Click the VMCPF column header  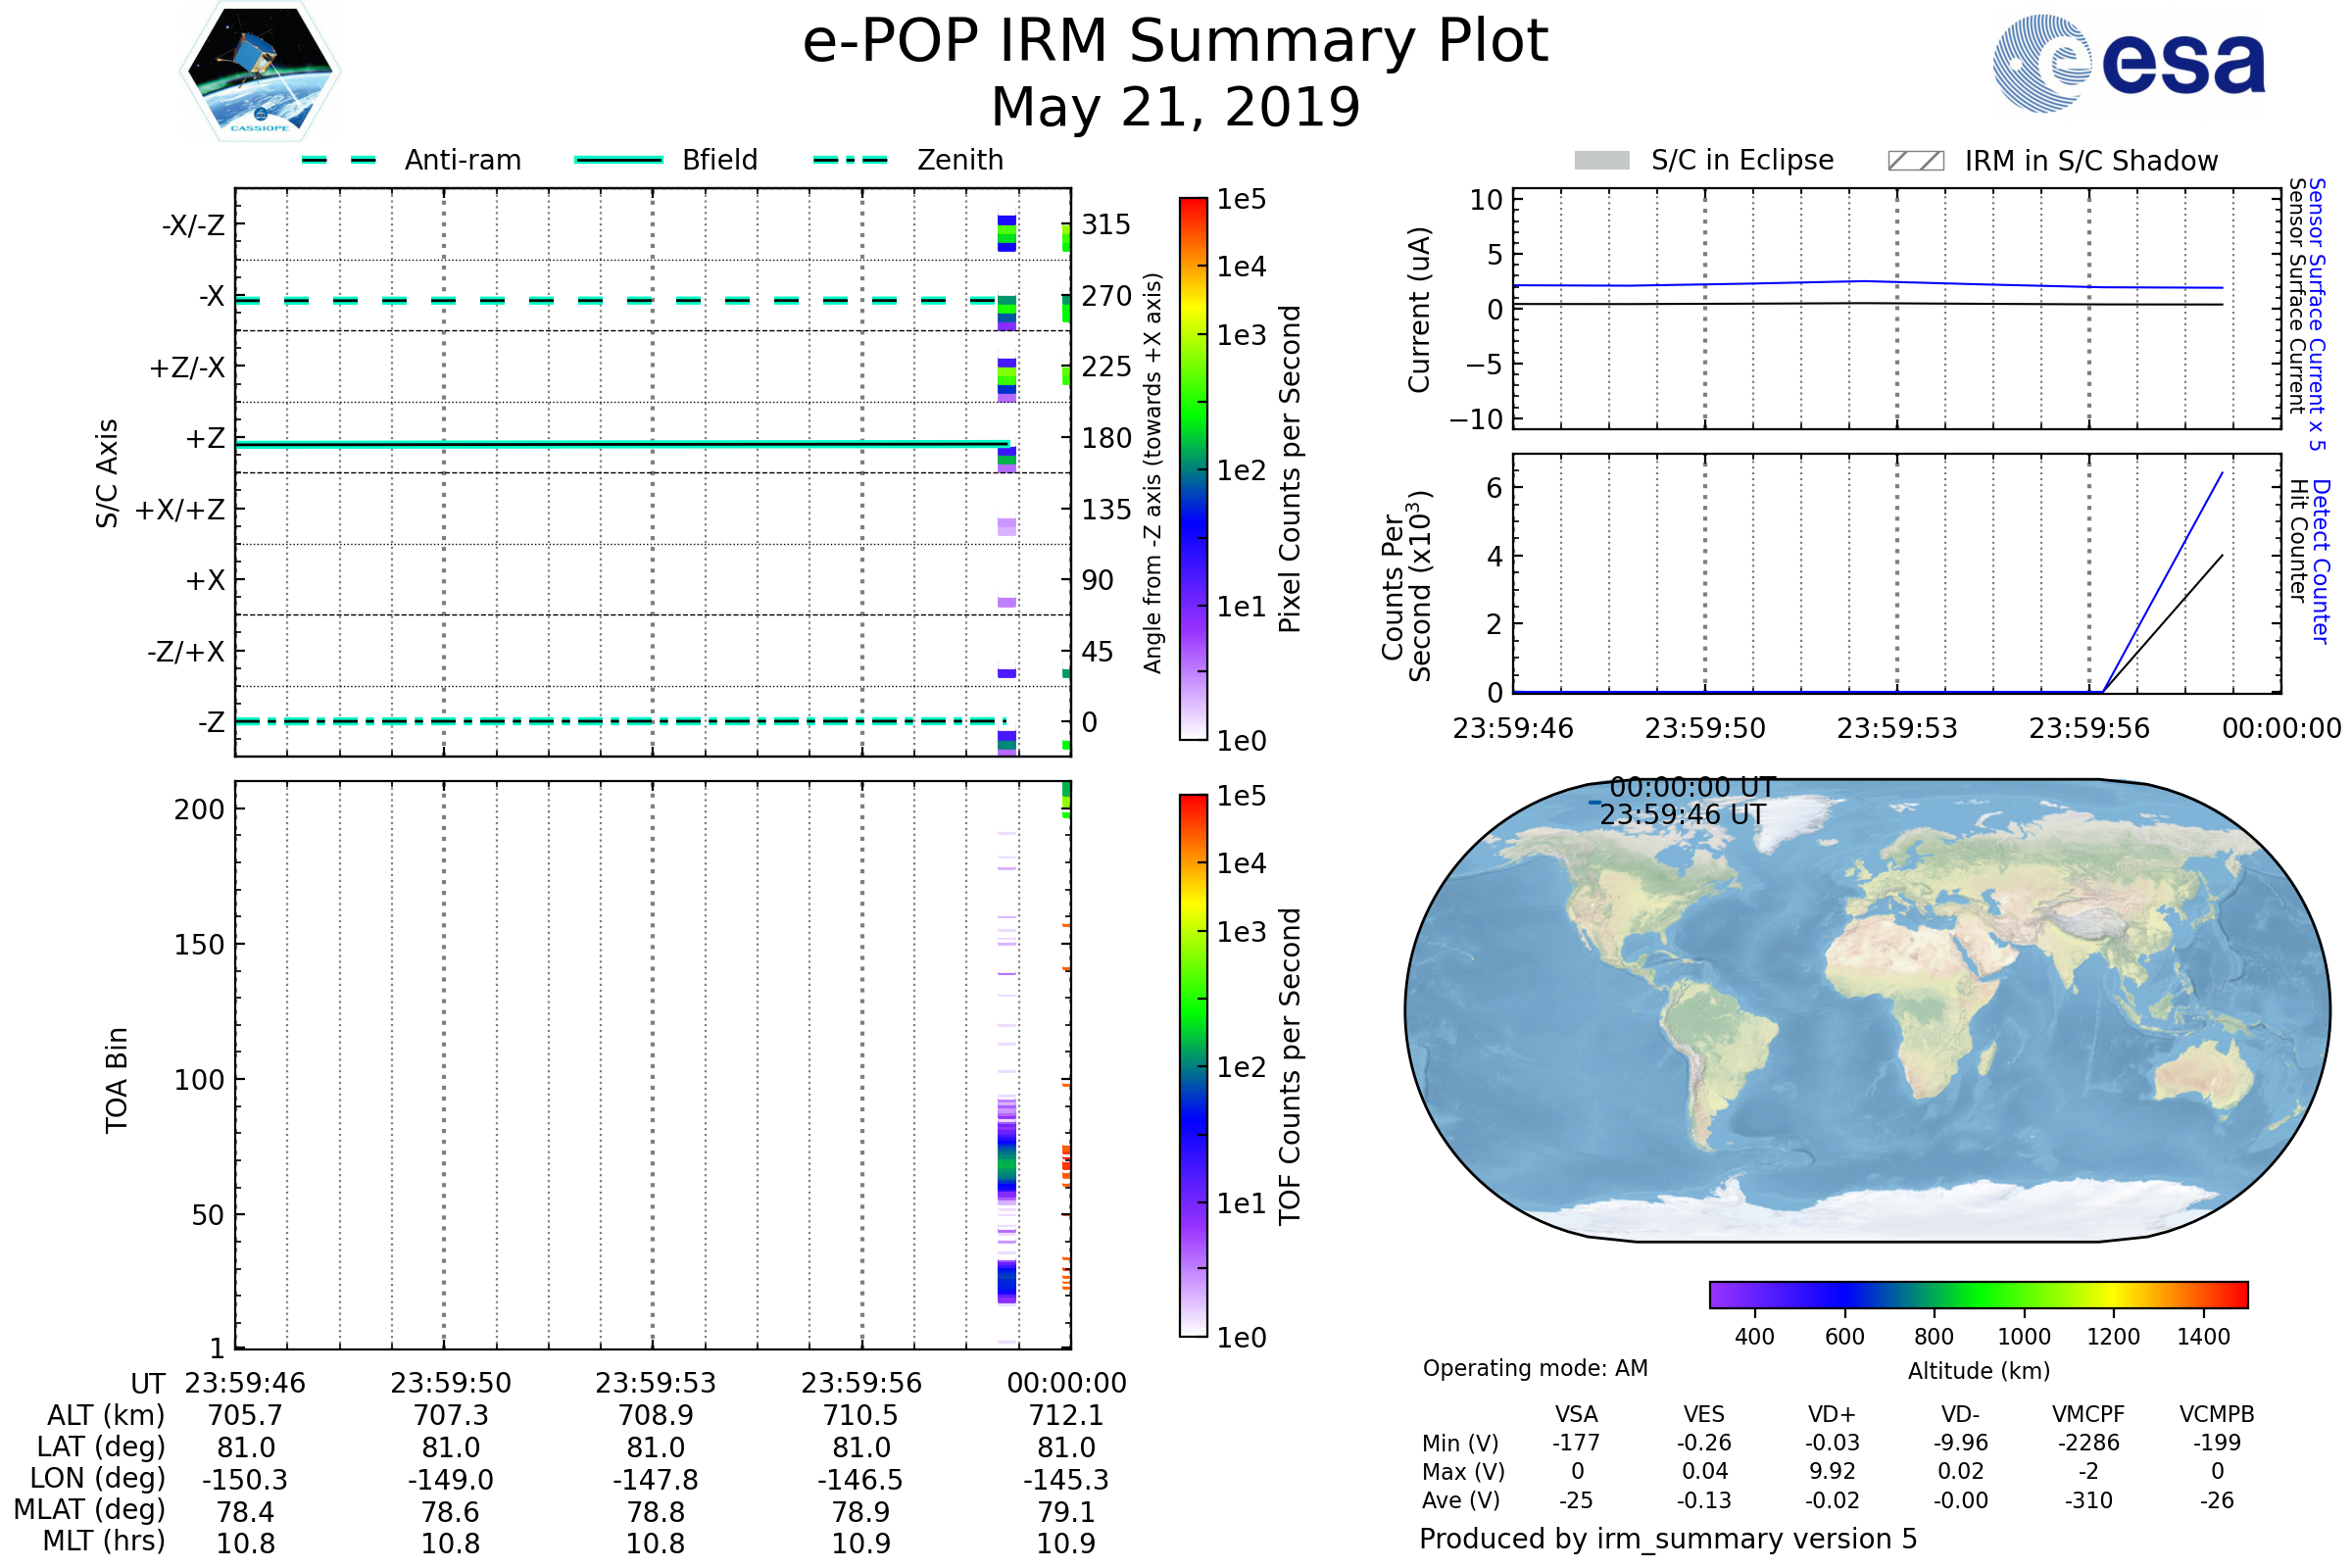click(x=2088, y=1414)
